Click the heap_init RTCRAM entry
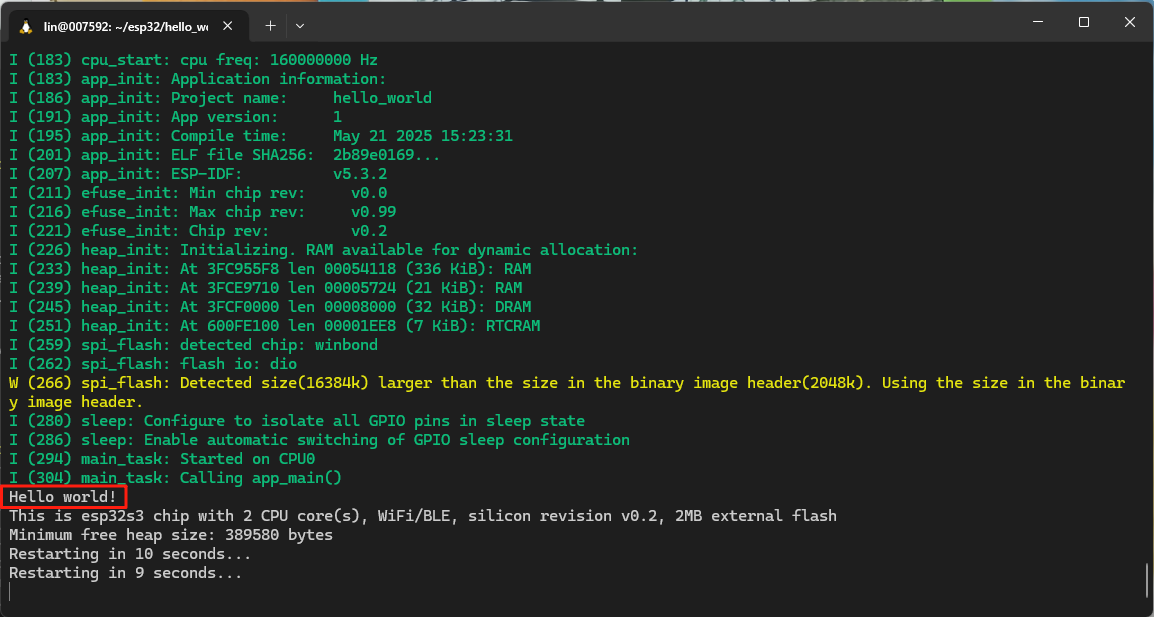Viewport: 1154px width, 617px height. pyautogui.click(x=270, y=325)
